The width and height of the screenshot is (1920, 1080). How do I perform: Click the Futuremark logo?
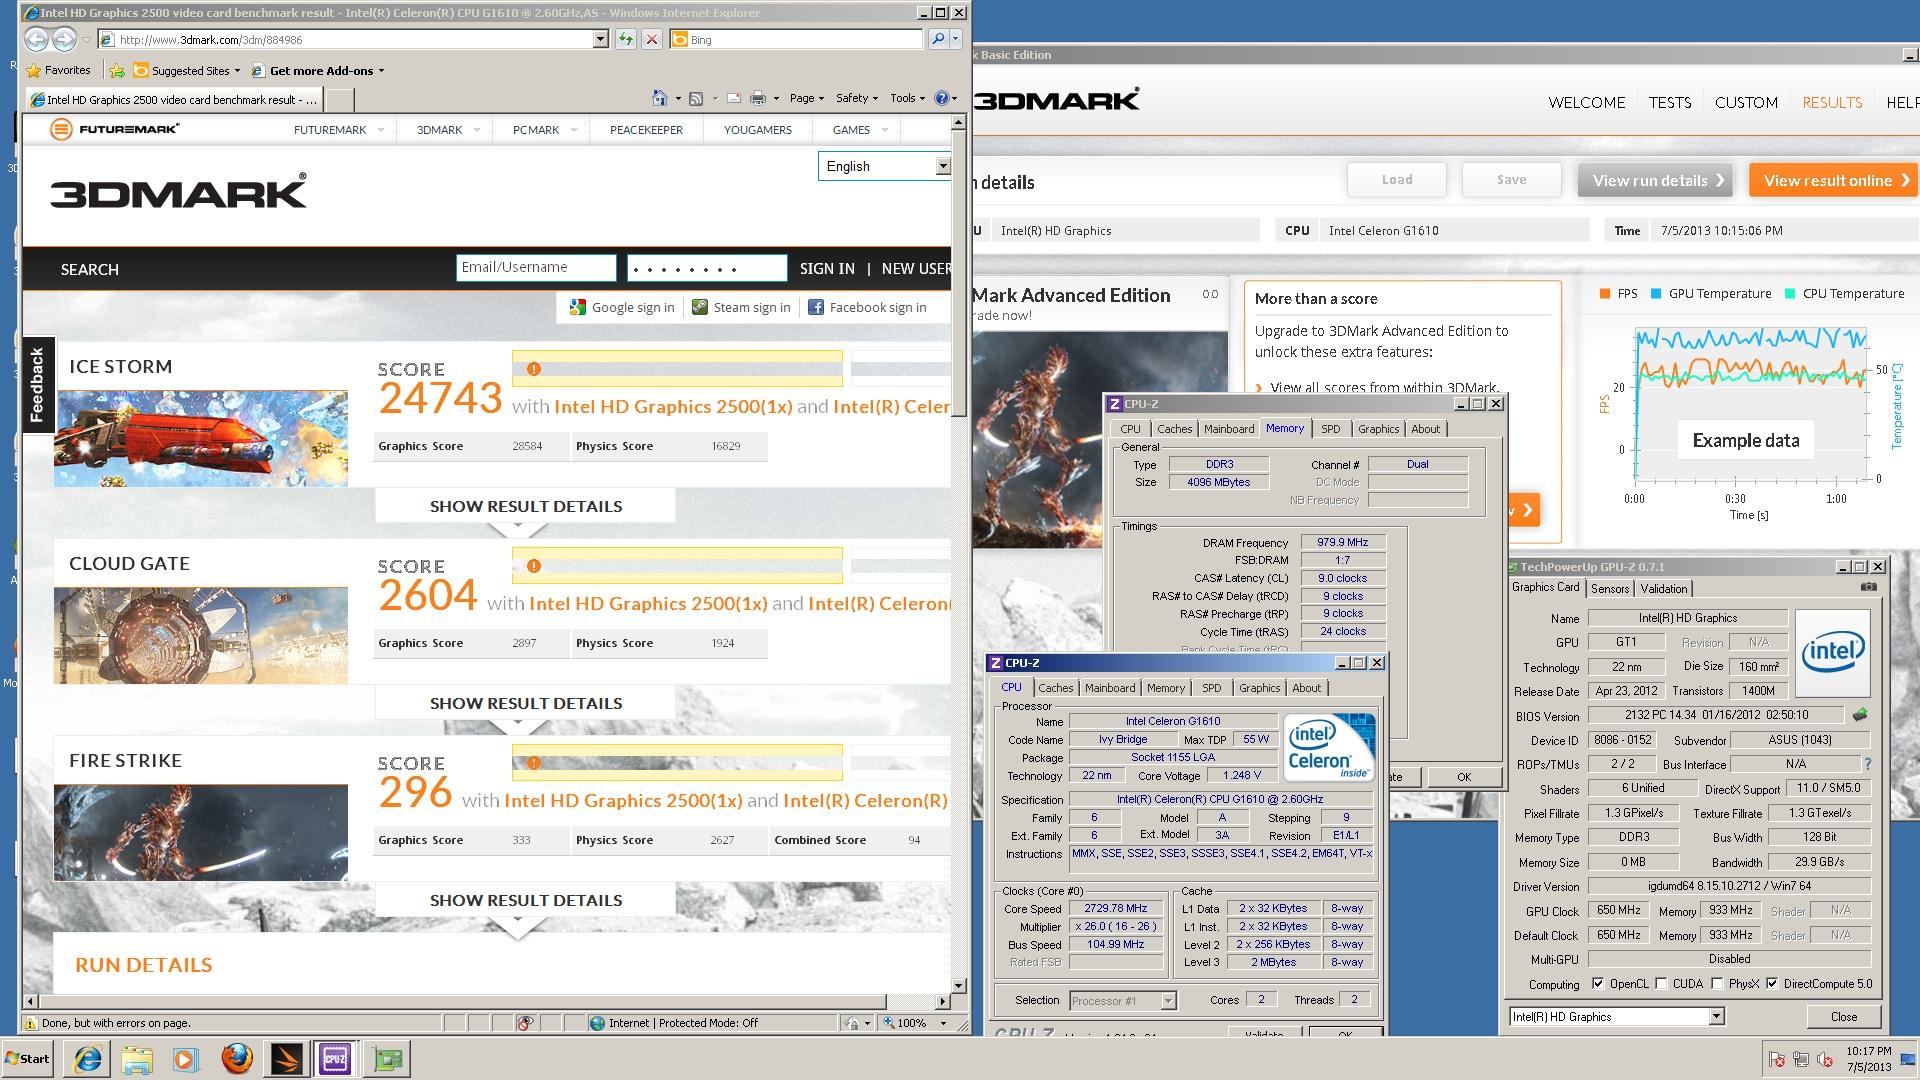[x=115, y=129]
